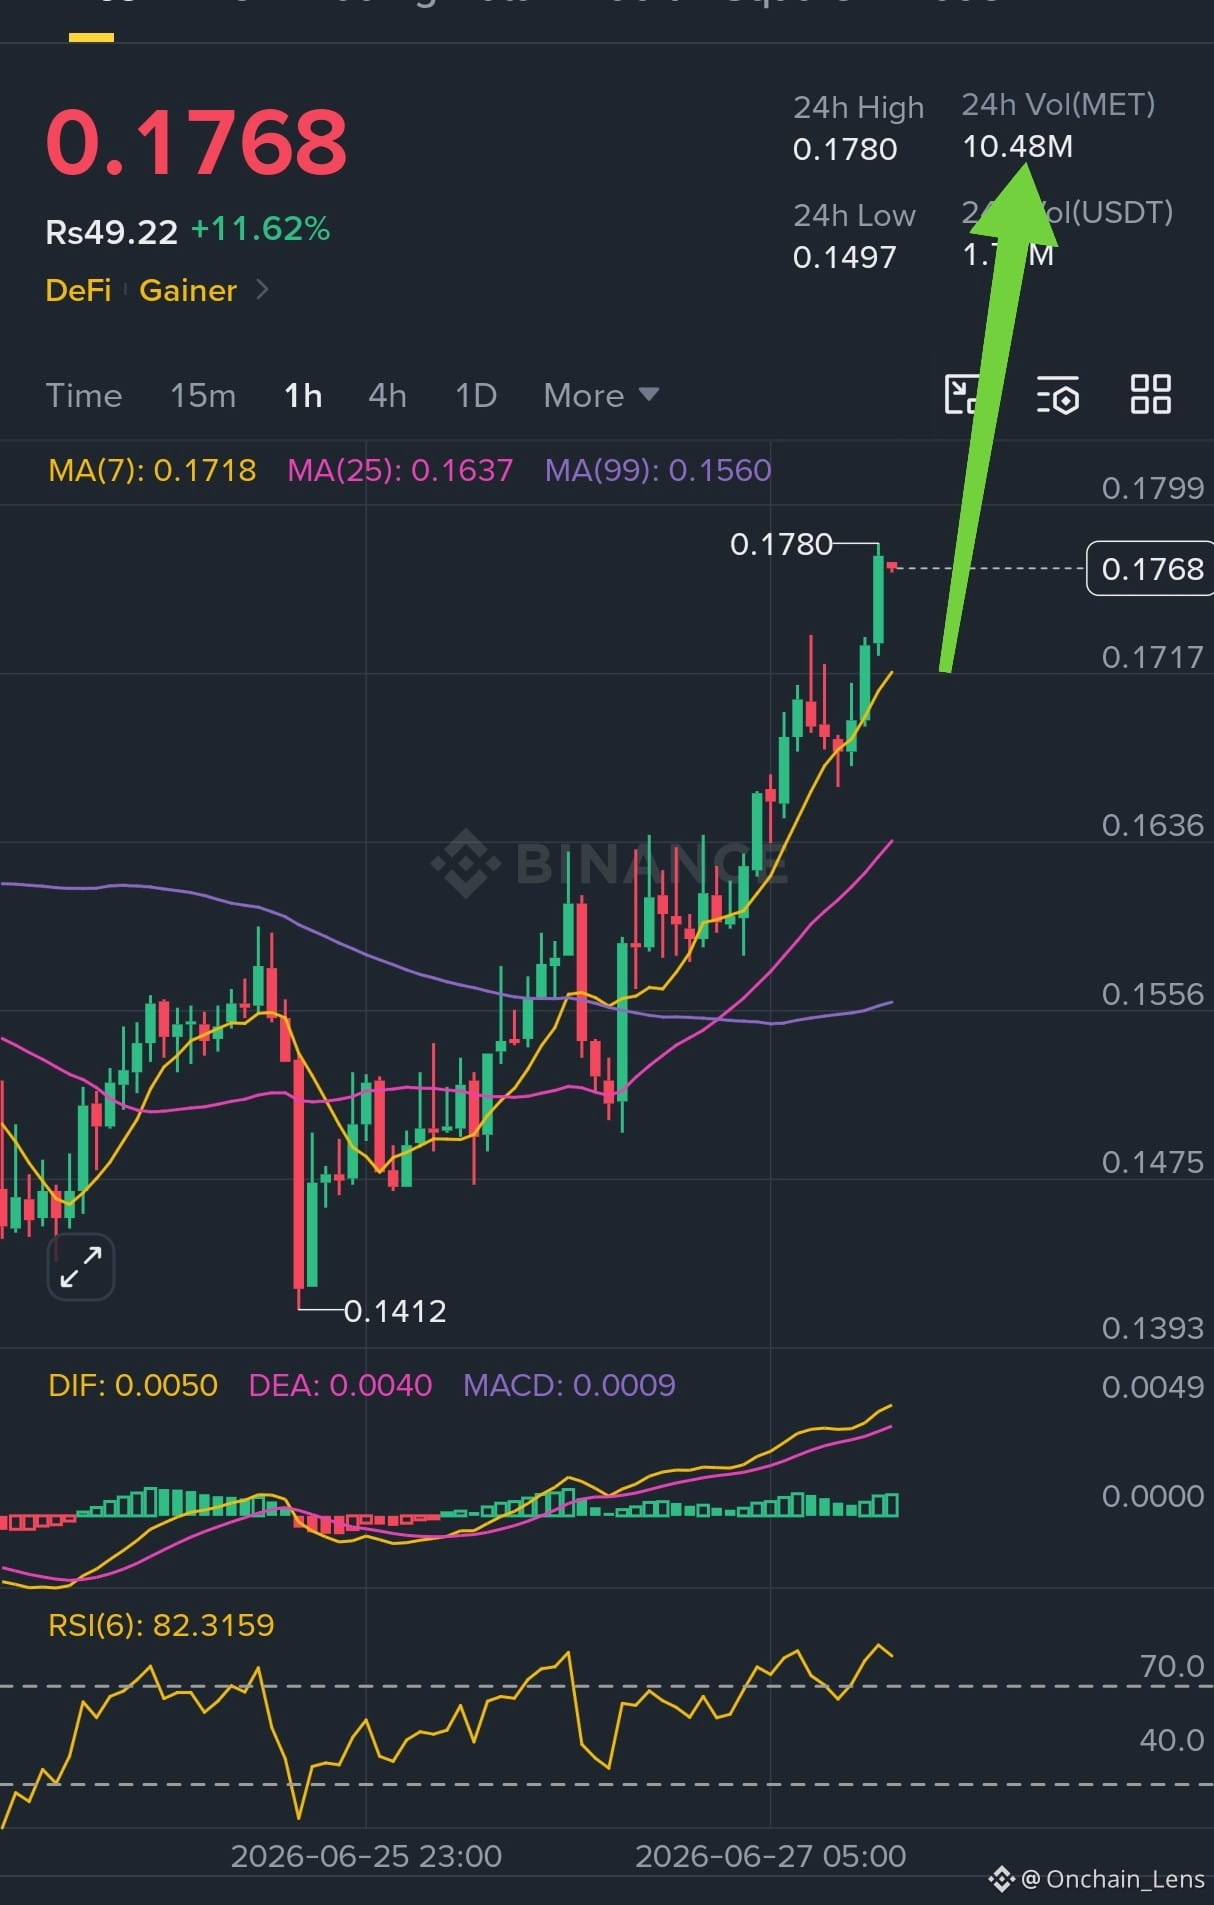
Task: Switch to 4h interval
Action: coord(387,396)
